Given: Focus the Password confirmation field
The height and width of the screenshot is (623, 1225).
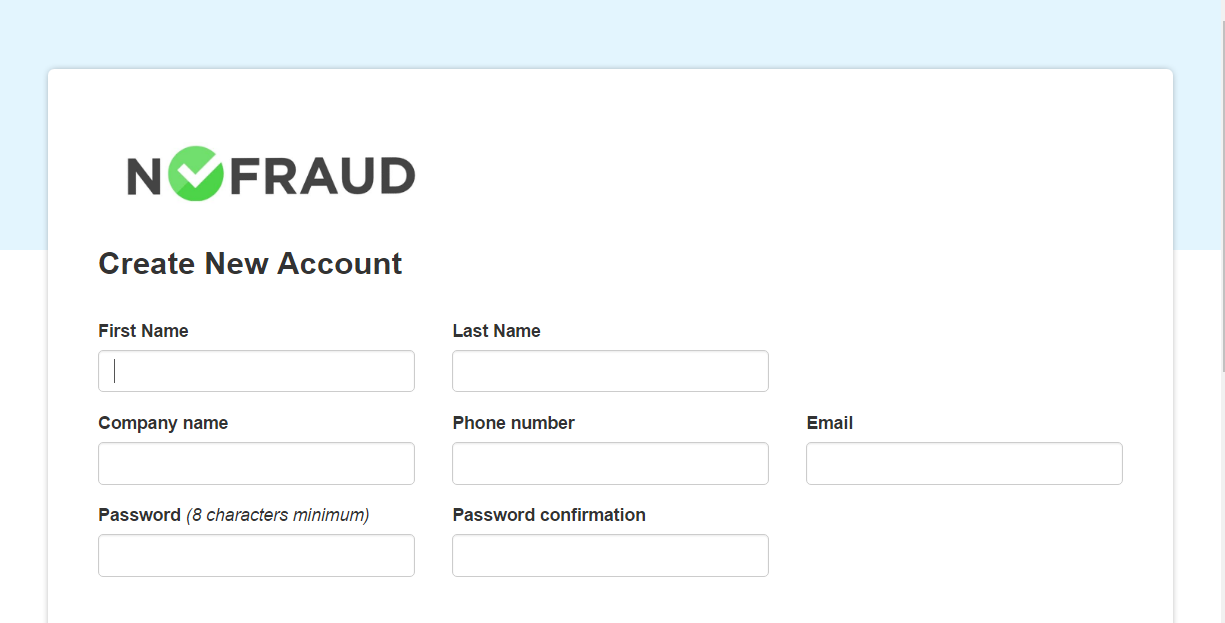Looking at the screenshot, I should coord(610,556).
